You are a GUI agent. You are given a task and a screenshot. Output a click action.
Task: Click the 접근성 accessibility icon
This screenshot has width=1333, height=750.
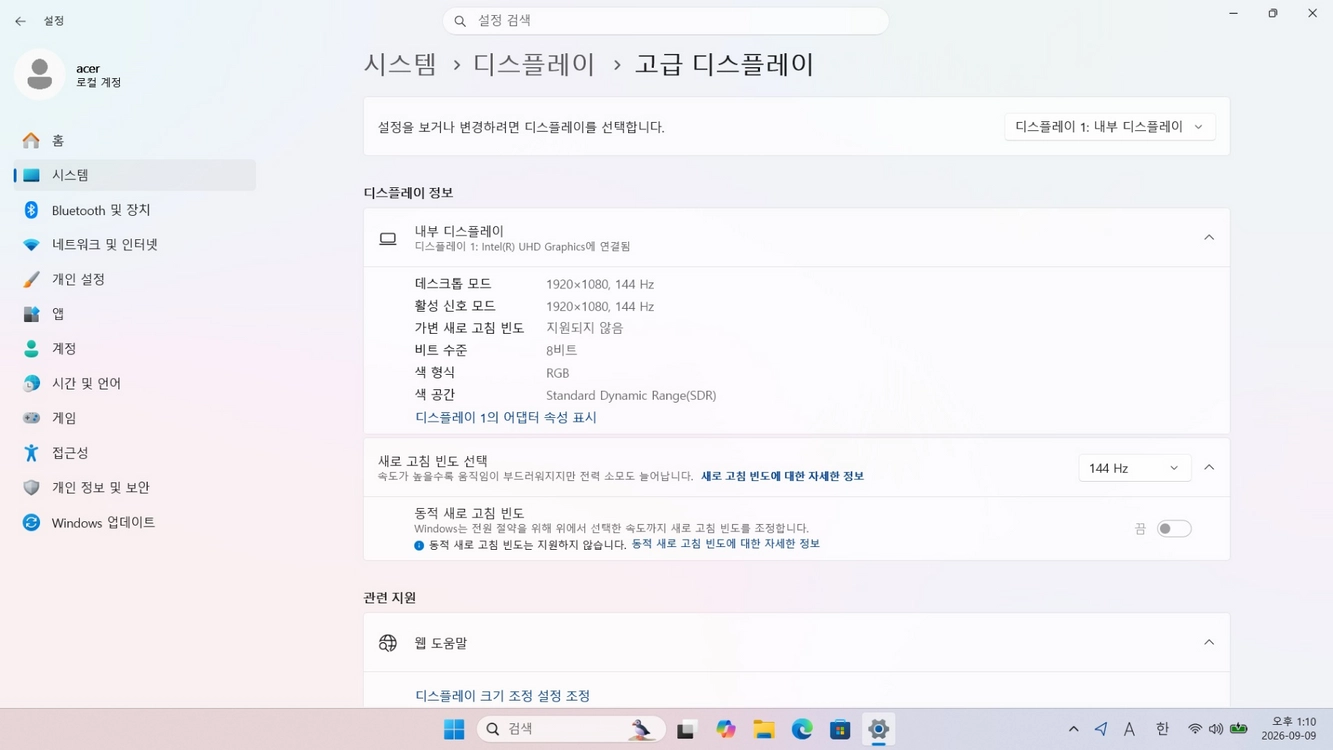(31, 453)
